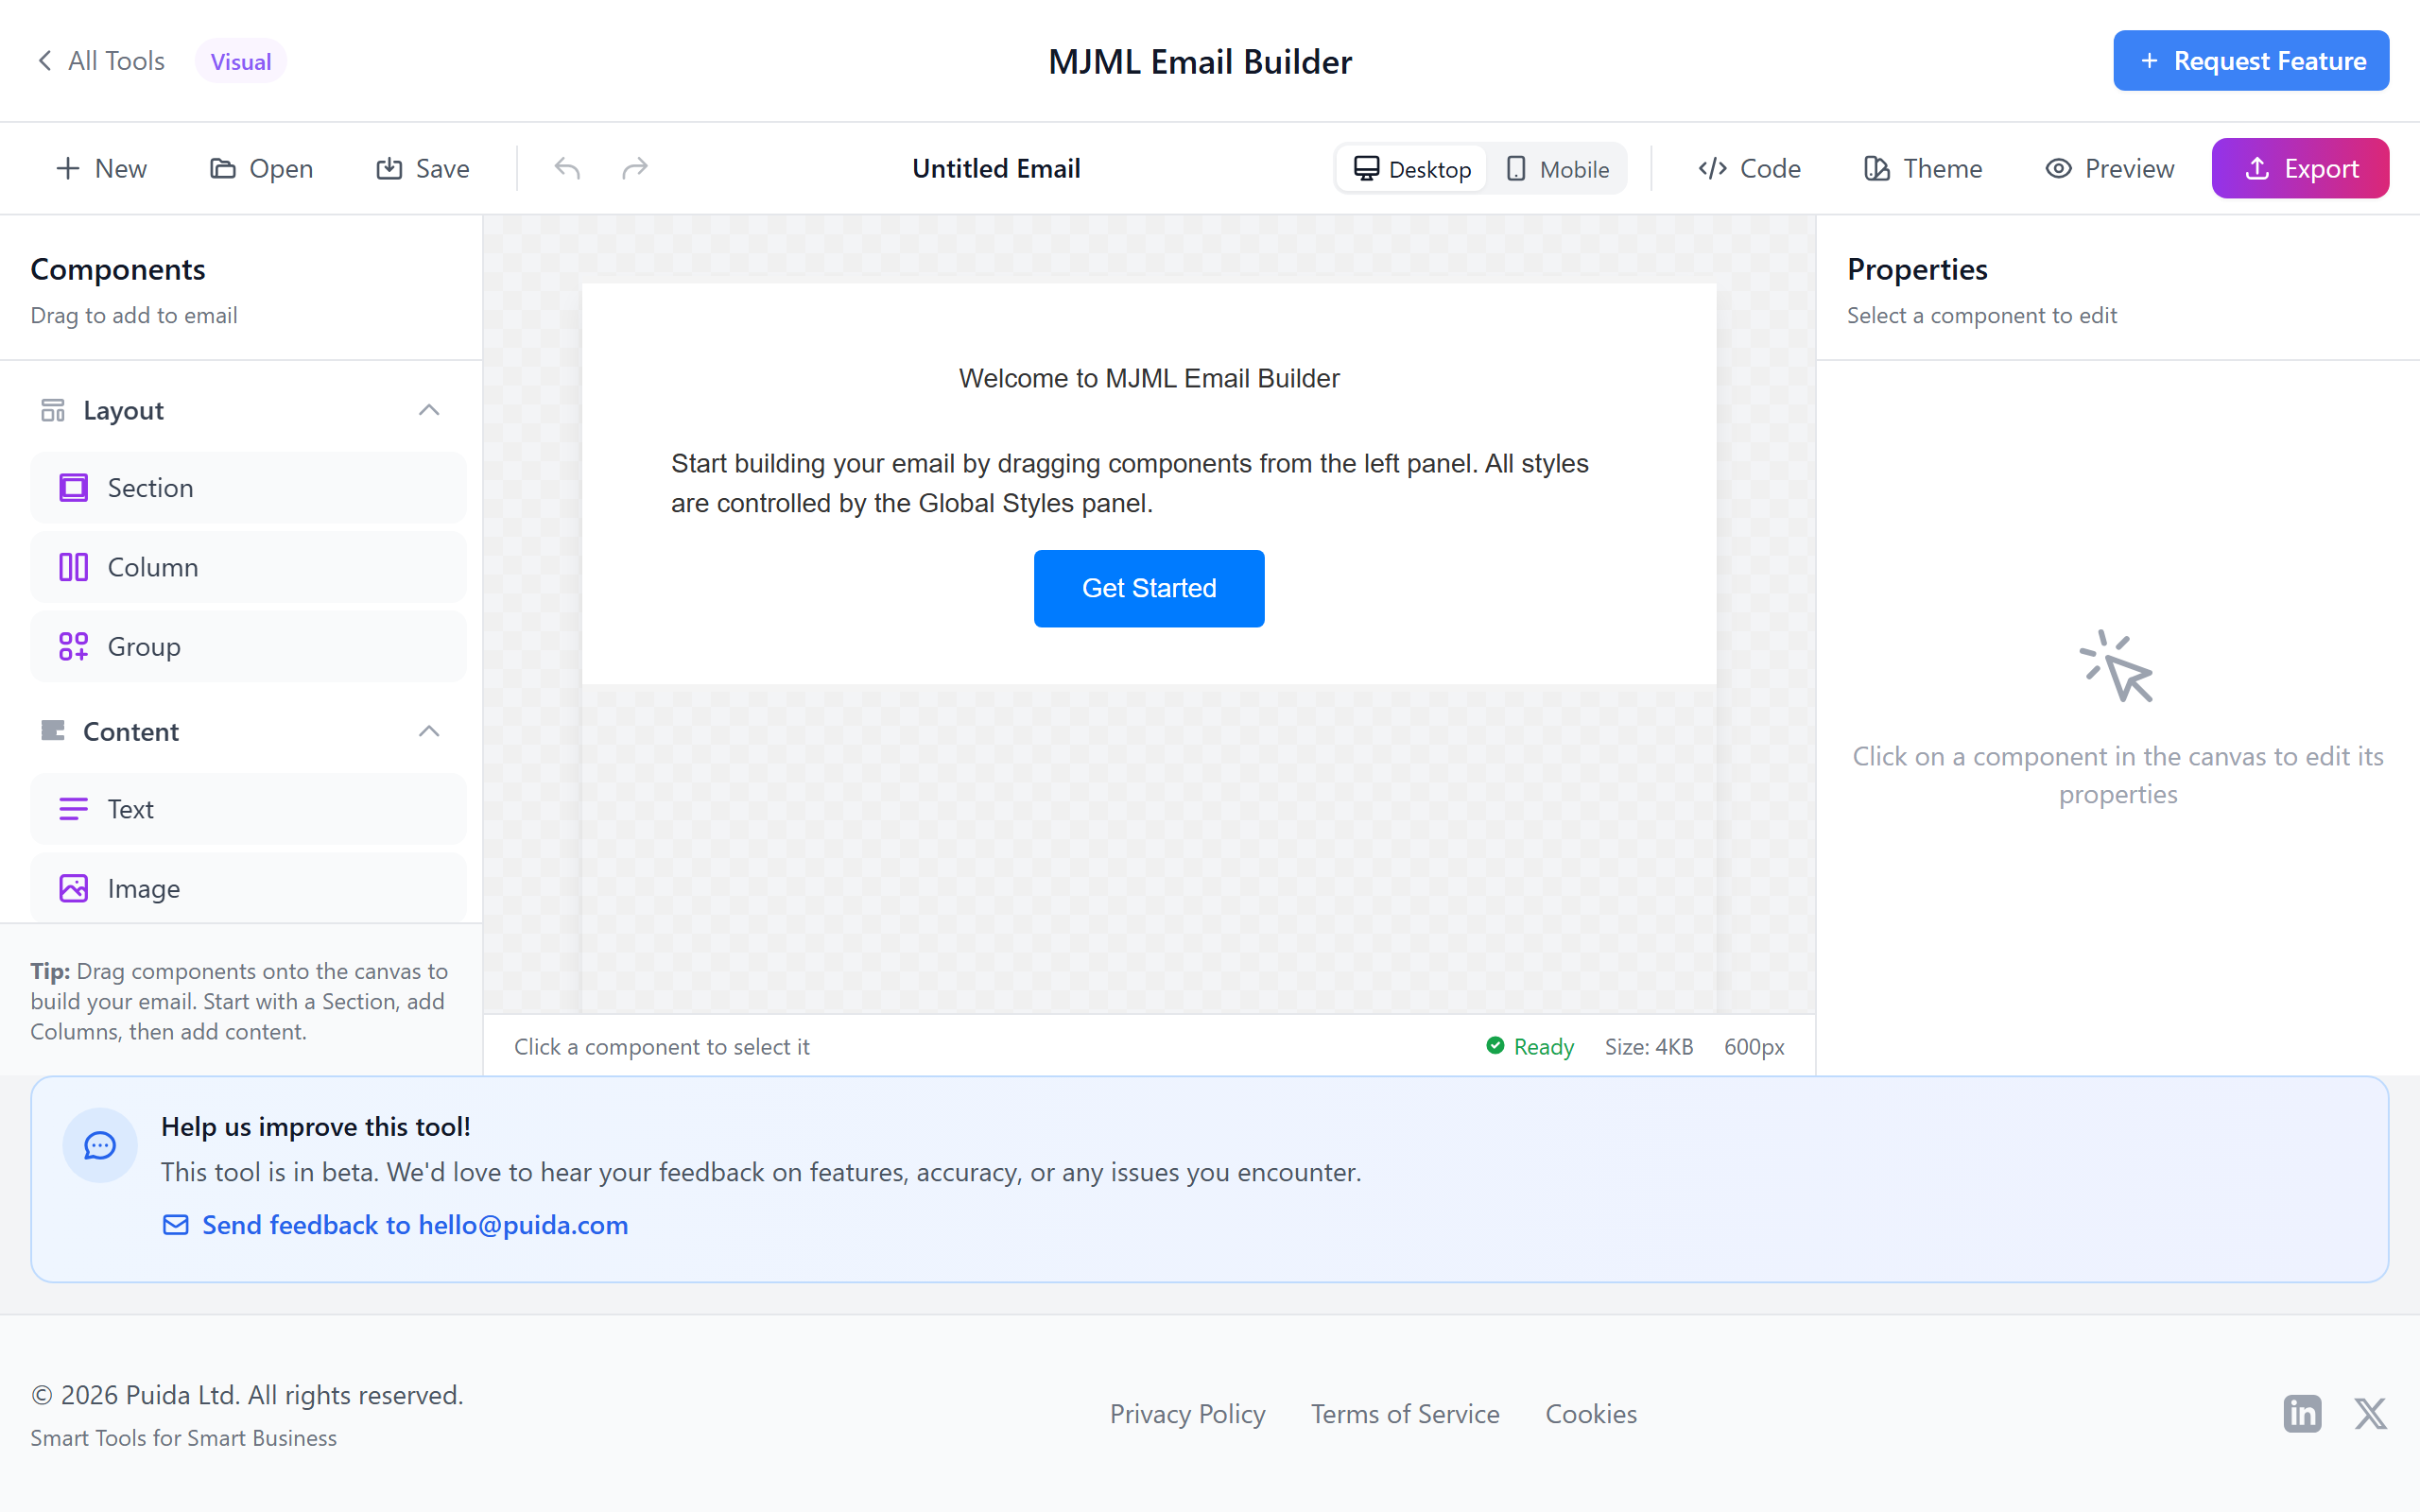Click the Redo arrow dropdown
This screenshot has width=2420, height=1512.
(635, 168)
